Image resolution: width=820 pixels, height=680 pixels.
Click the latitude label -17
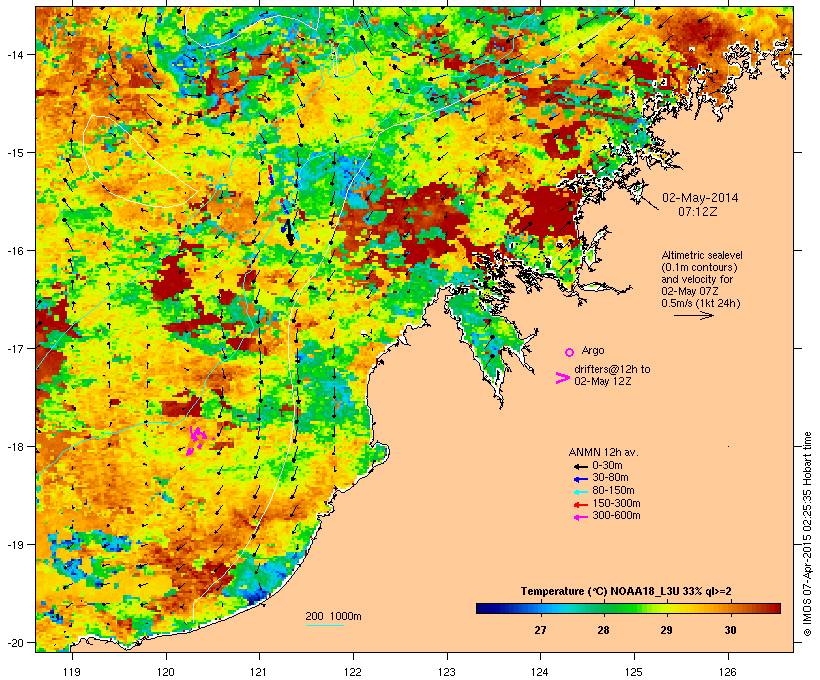14,349
